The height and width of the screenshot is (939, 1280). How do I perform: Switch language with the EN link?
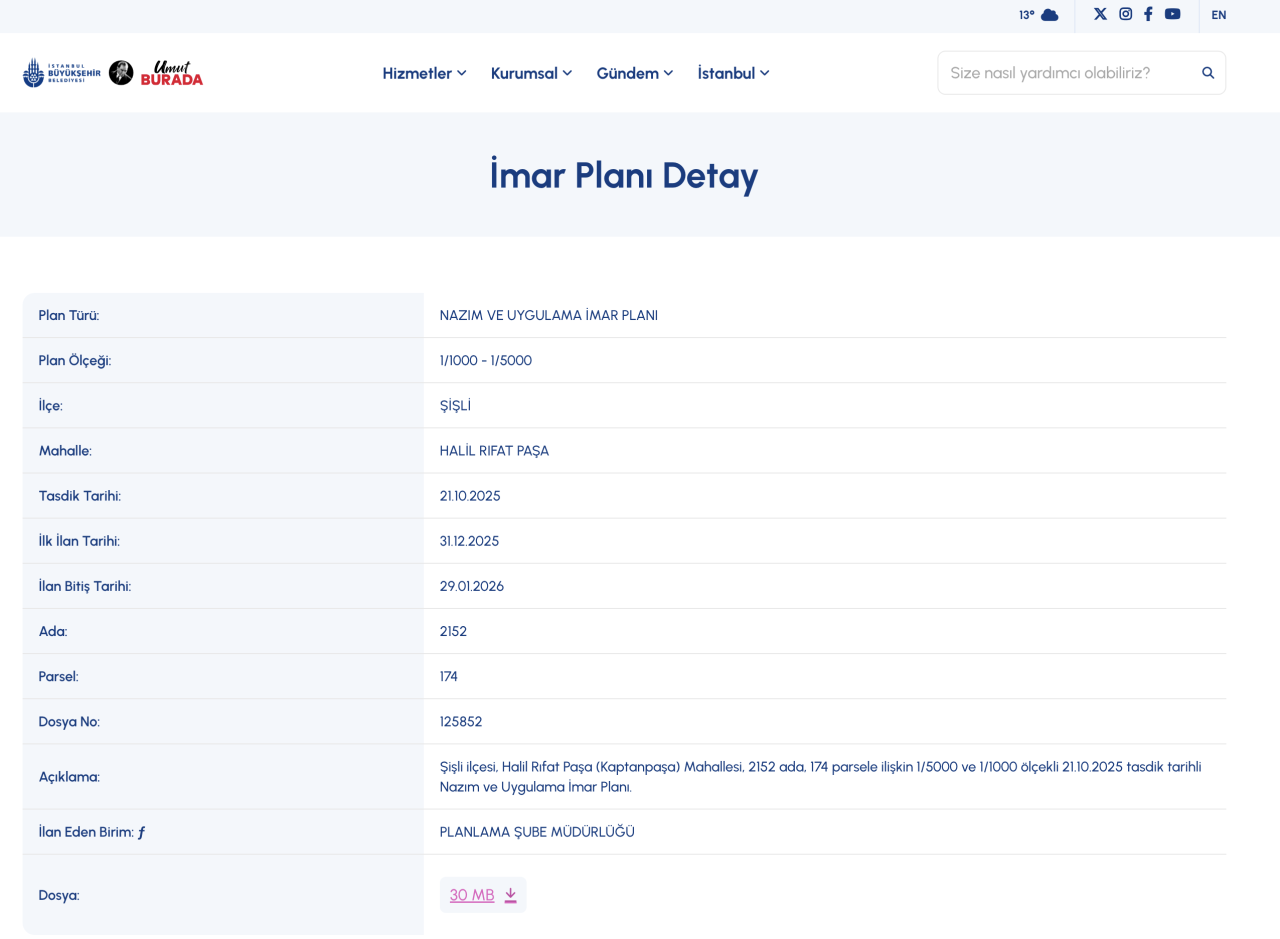1218,15
